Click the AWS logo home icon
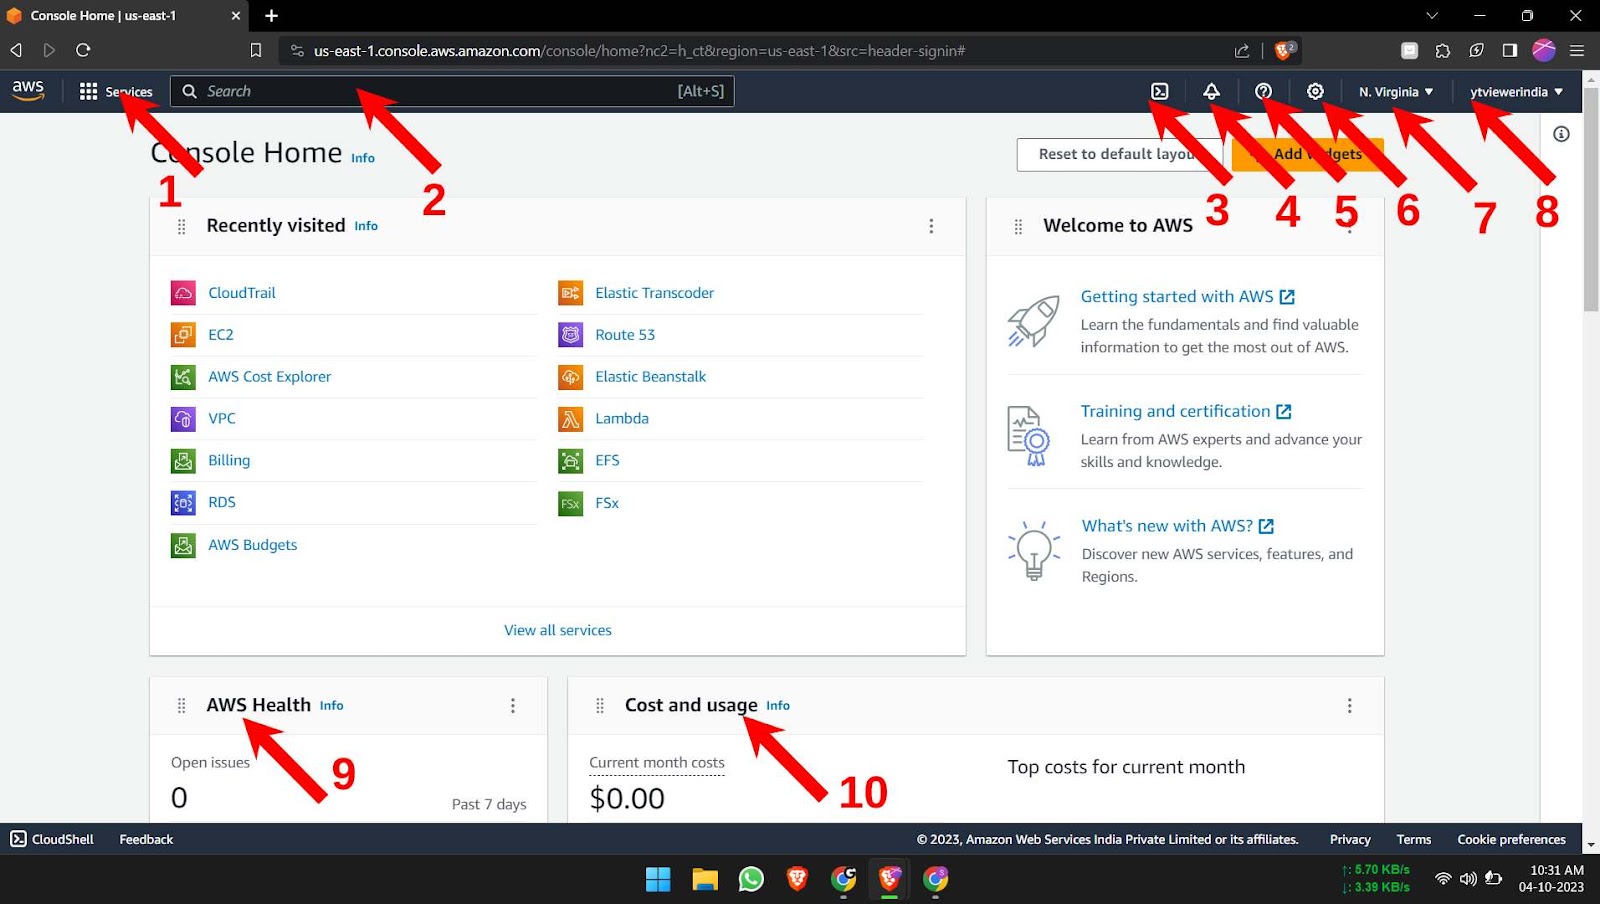 [x=28, y=90]
